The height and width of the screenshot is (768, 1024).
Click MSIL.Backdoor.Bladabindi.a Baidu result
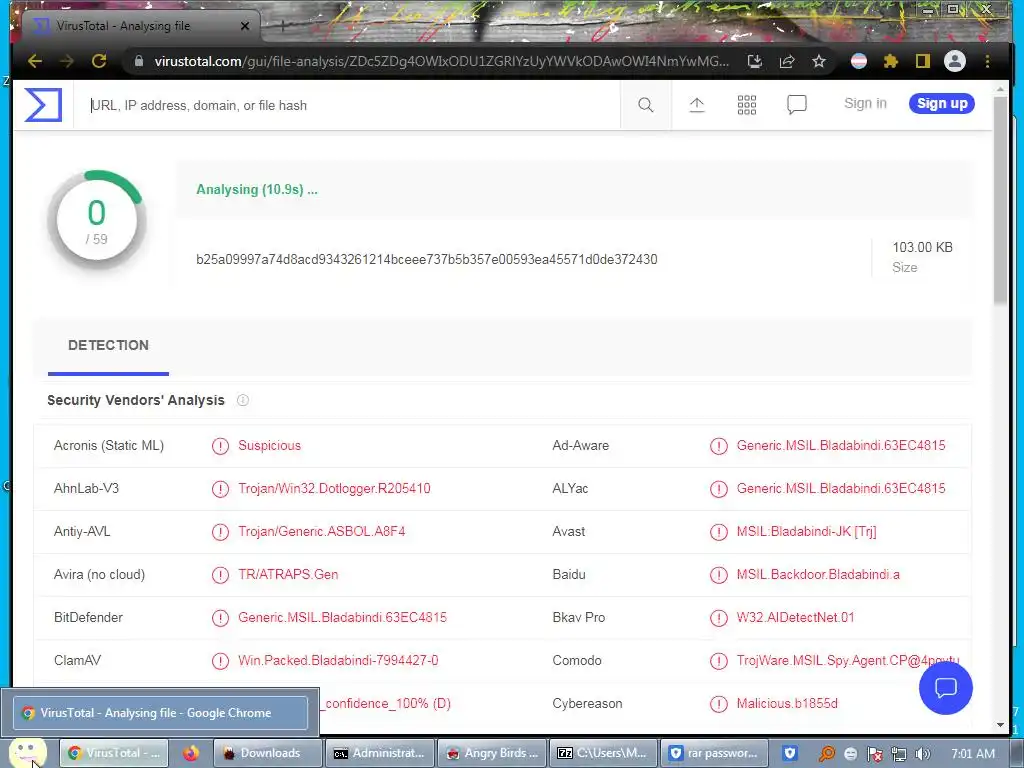pyautogui.click(x=818, y=575)
